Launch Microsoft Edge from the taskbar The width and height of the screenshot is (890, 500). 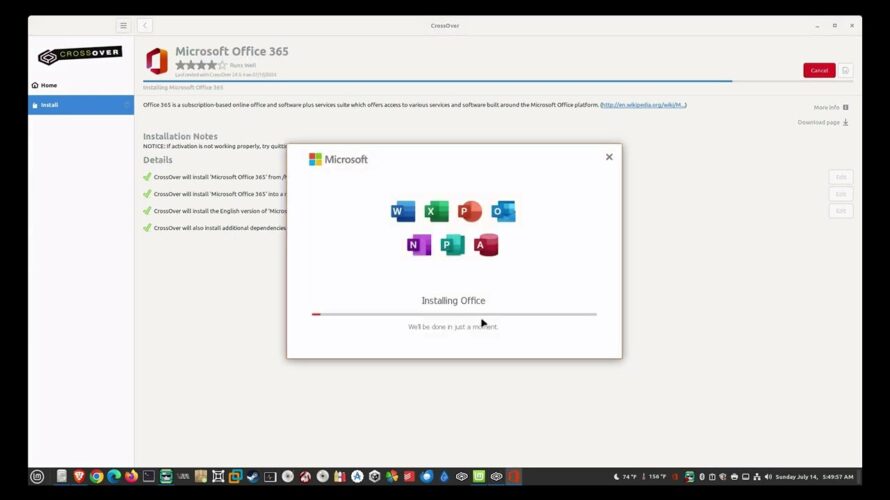pyautogui.click(x=114, y=477)
